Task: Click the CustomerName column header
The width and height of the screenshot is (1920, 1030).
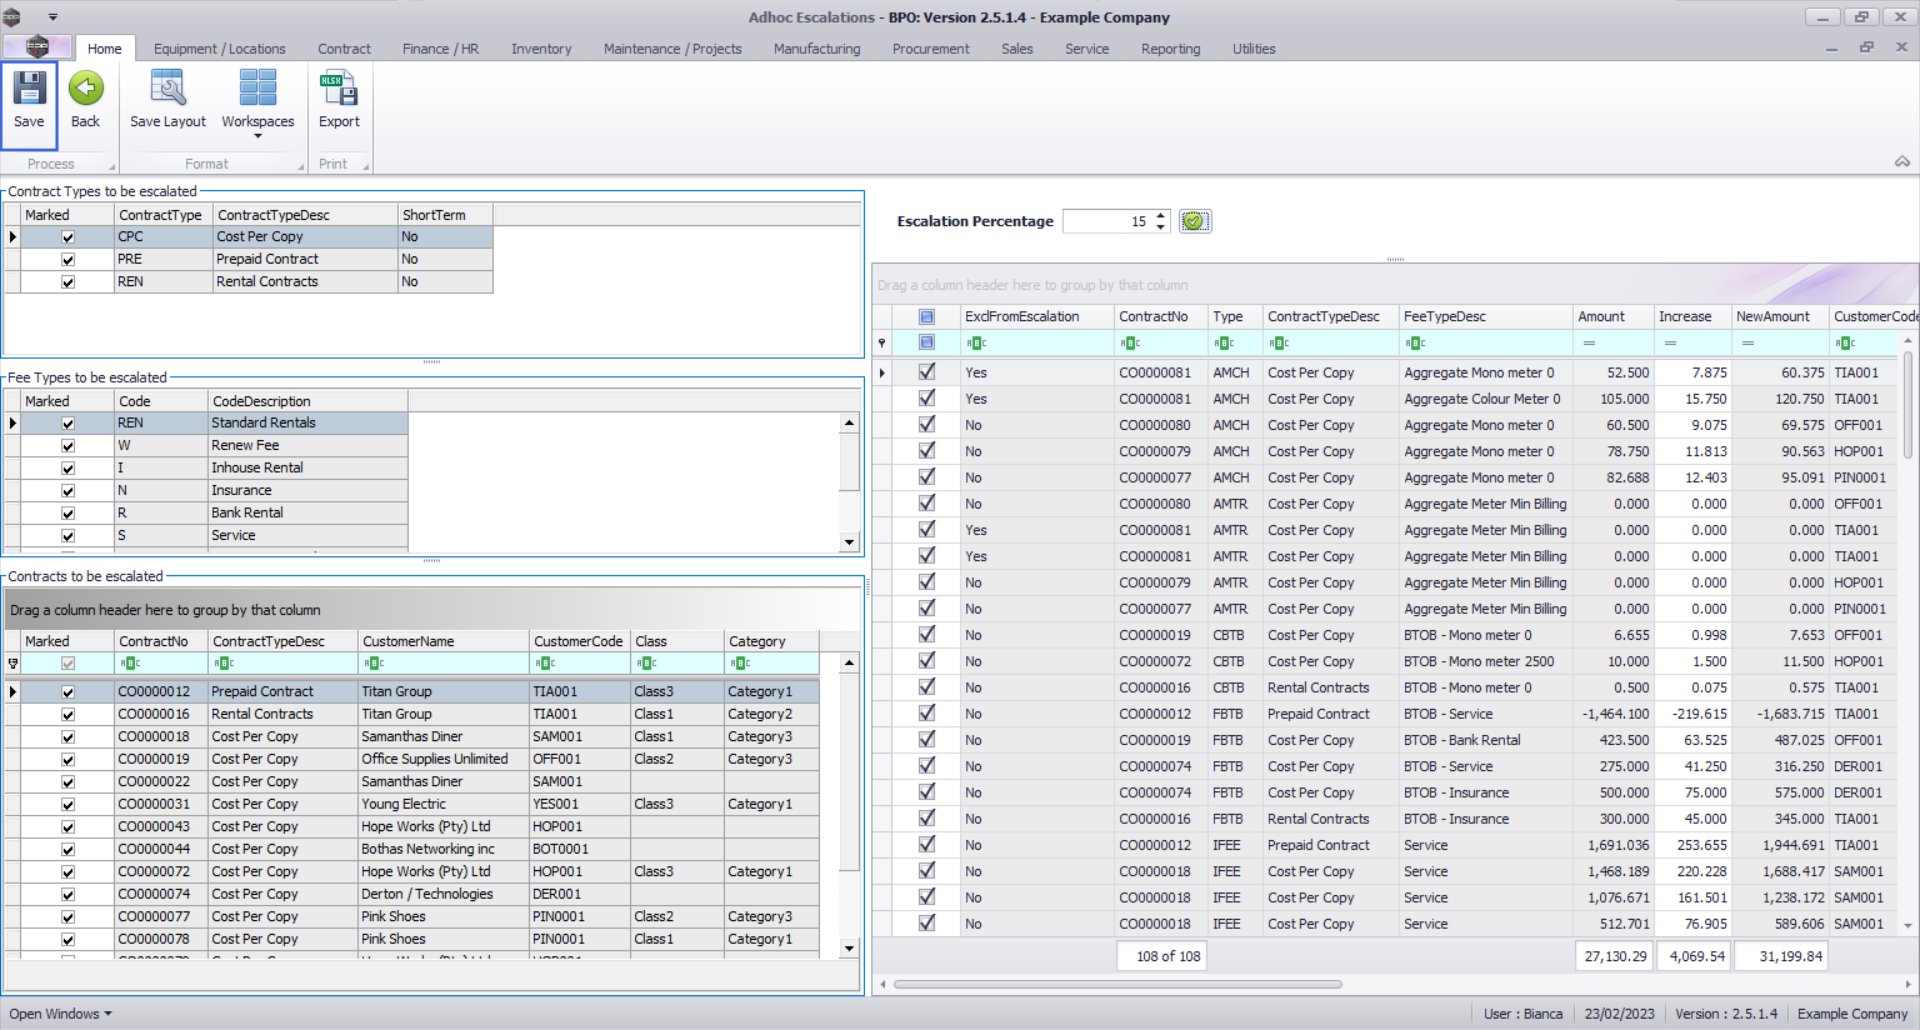Action: coord(408,642)
